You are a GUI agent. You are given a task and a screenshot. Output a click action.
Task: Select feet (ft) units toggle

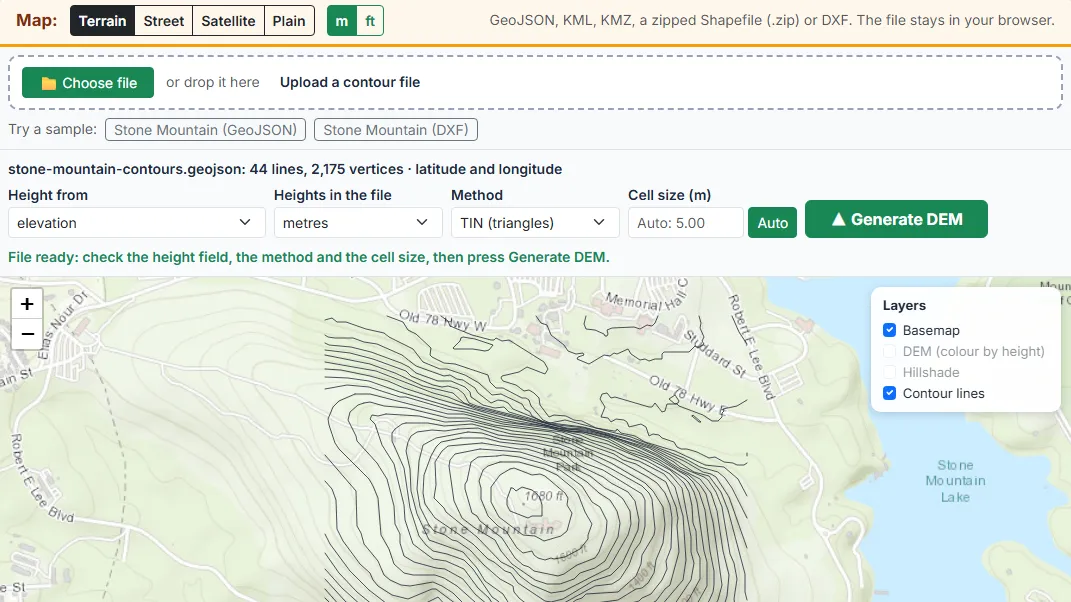tap(370, 20)
